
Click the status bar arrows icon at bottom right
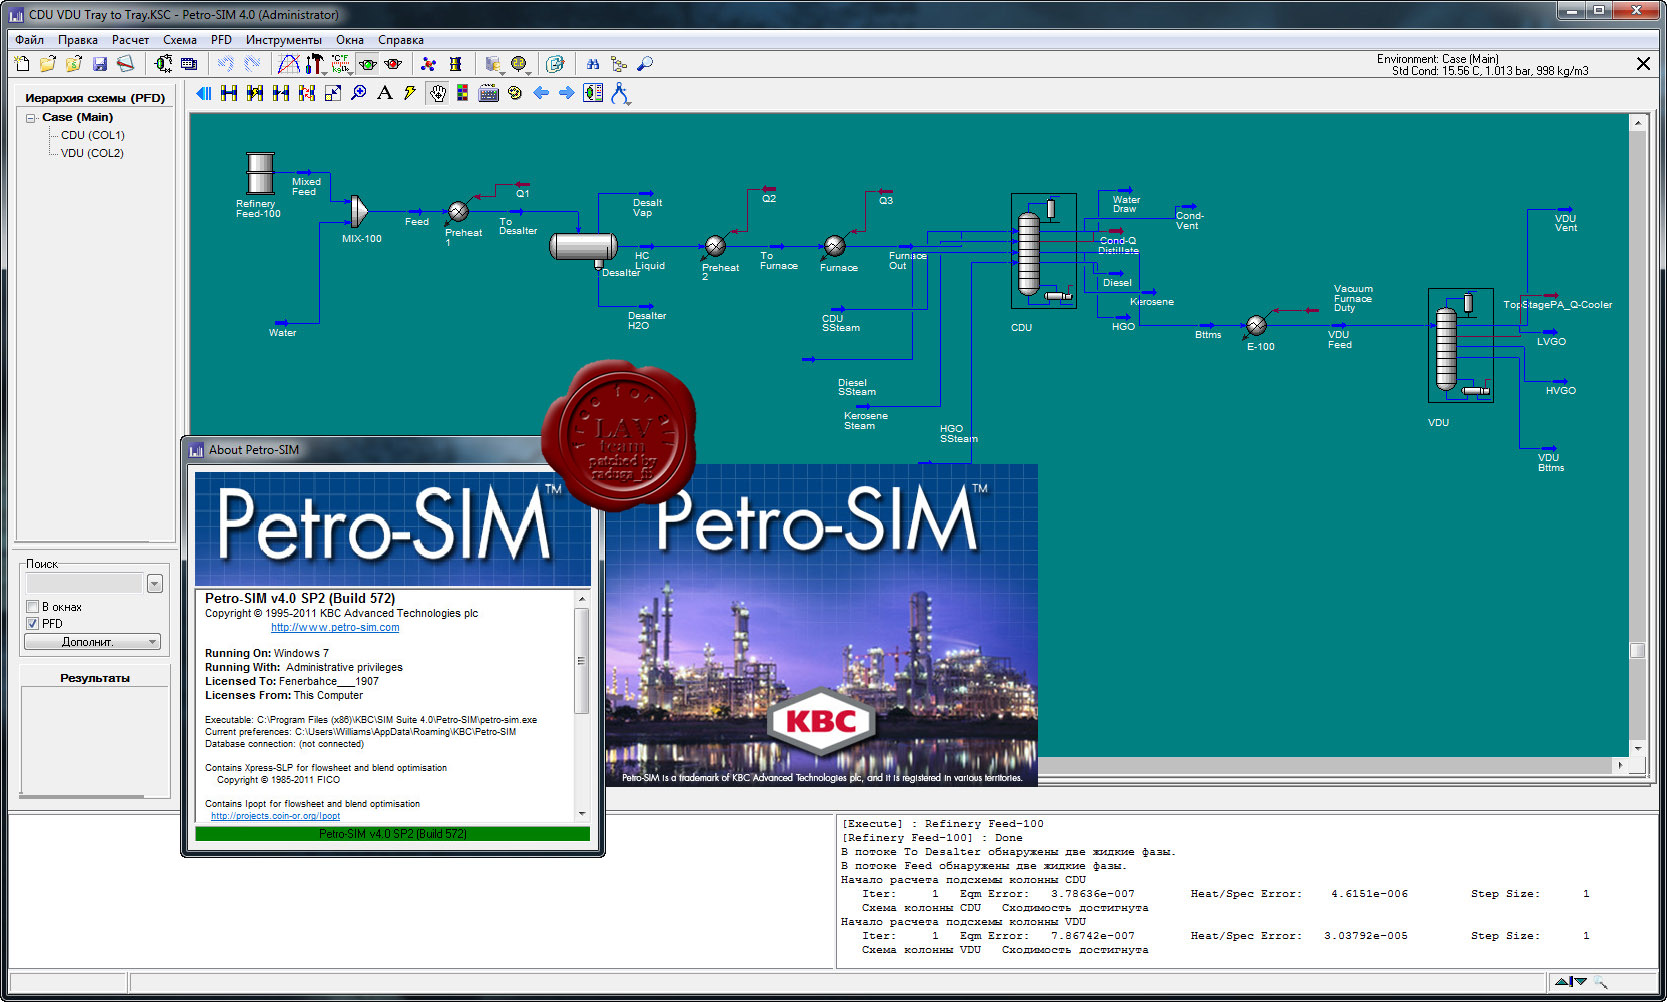point(1571,982)
